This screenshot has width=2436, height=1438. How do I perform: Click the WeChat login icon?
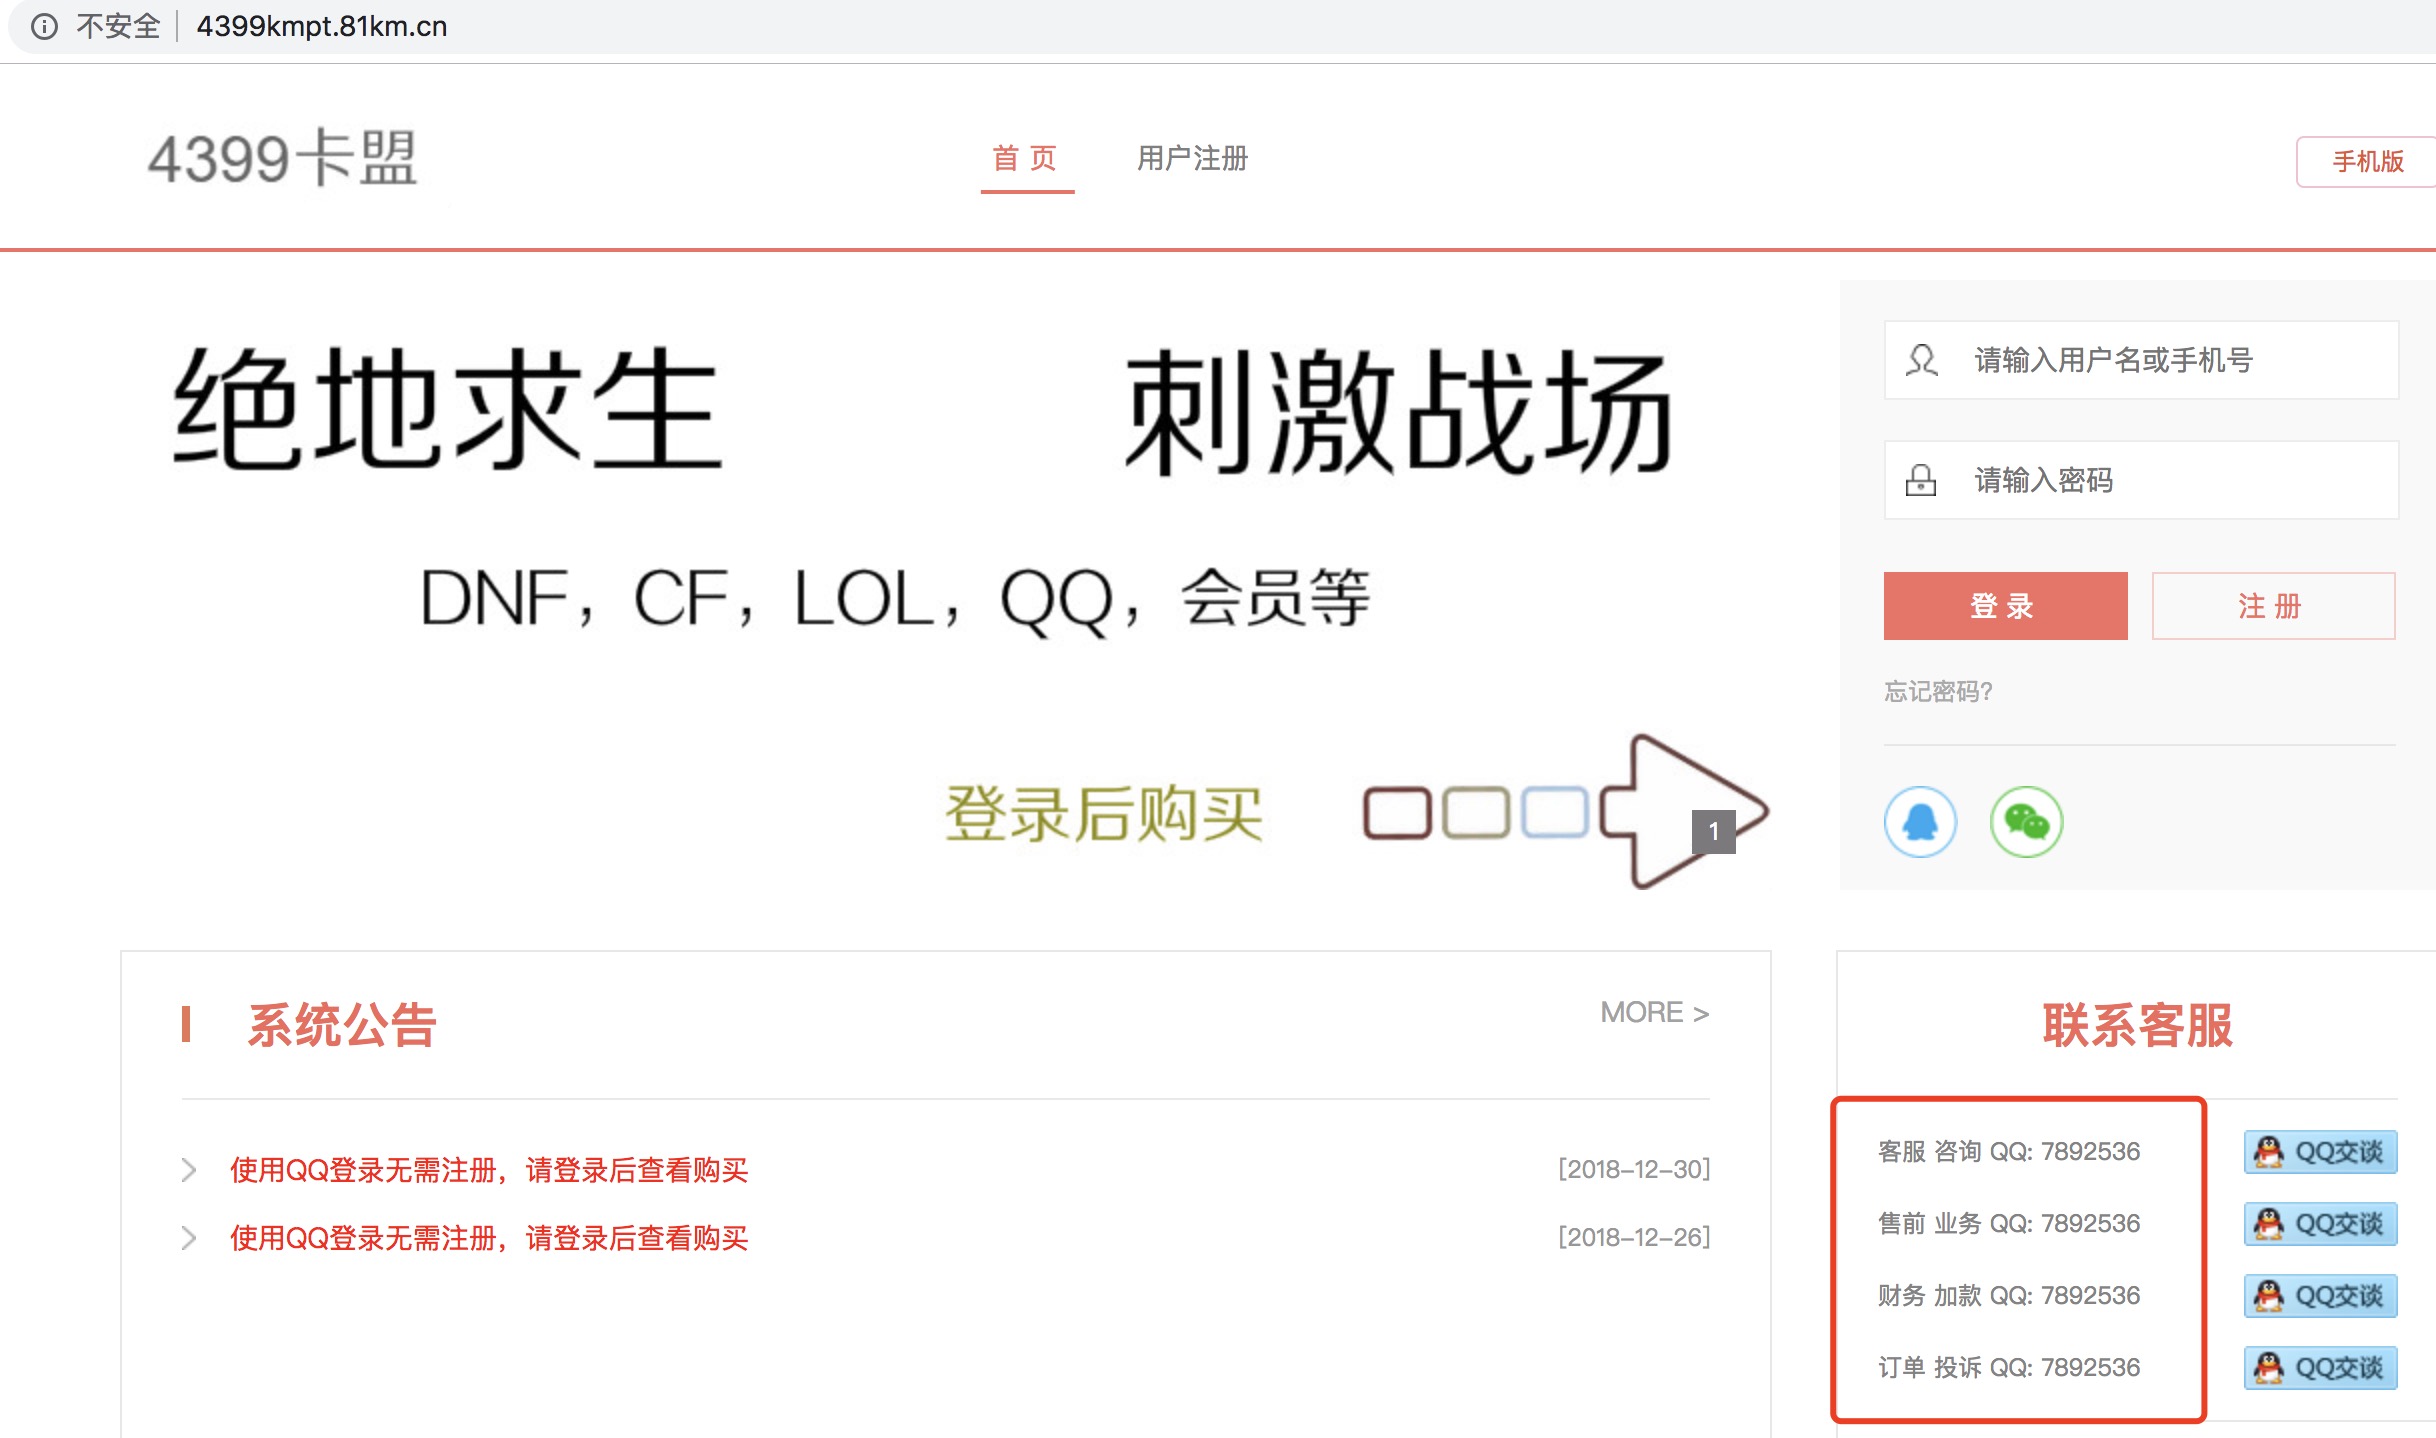point(2026,822)
